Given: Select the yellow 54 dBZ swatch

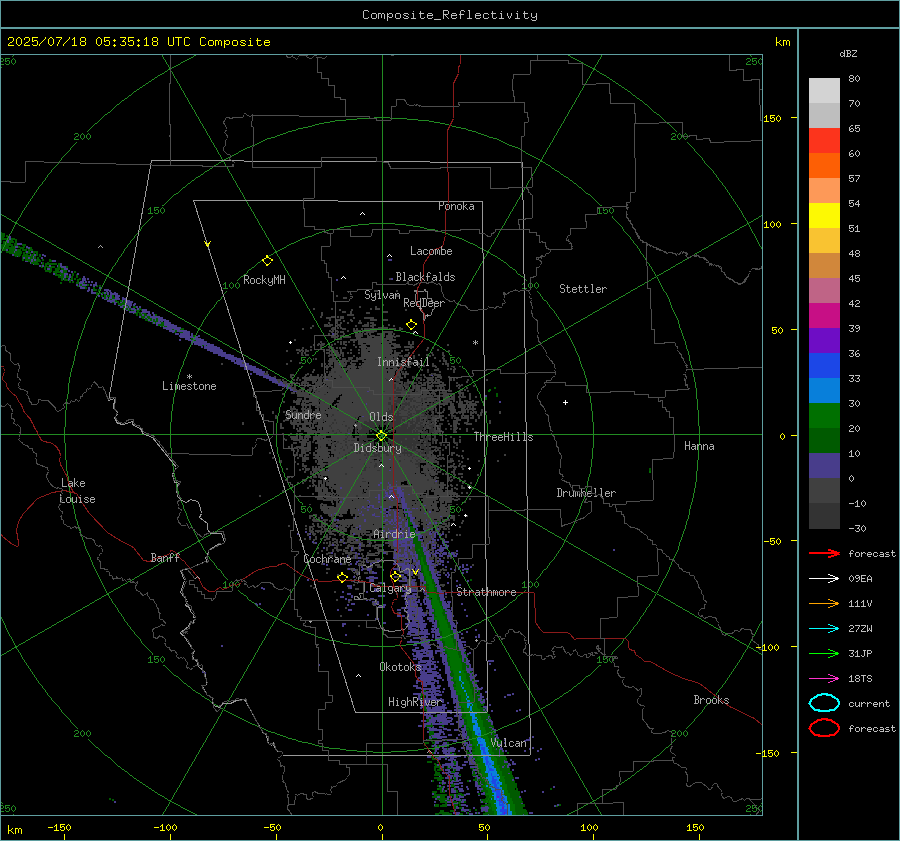Looking at the screenshot, I should 824,215.
